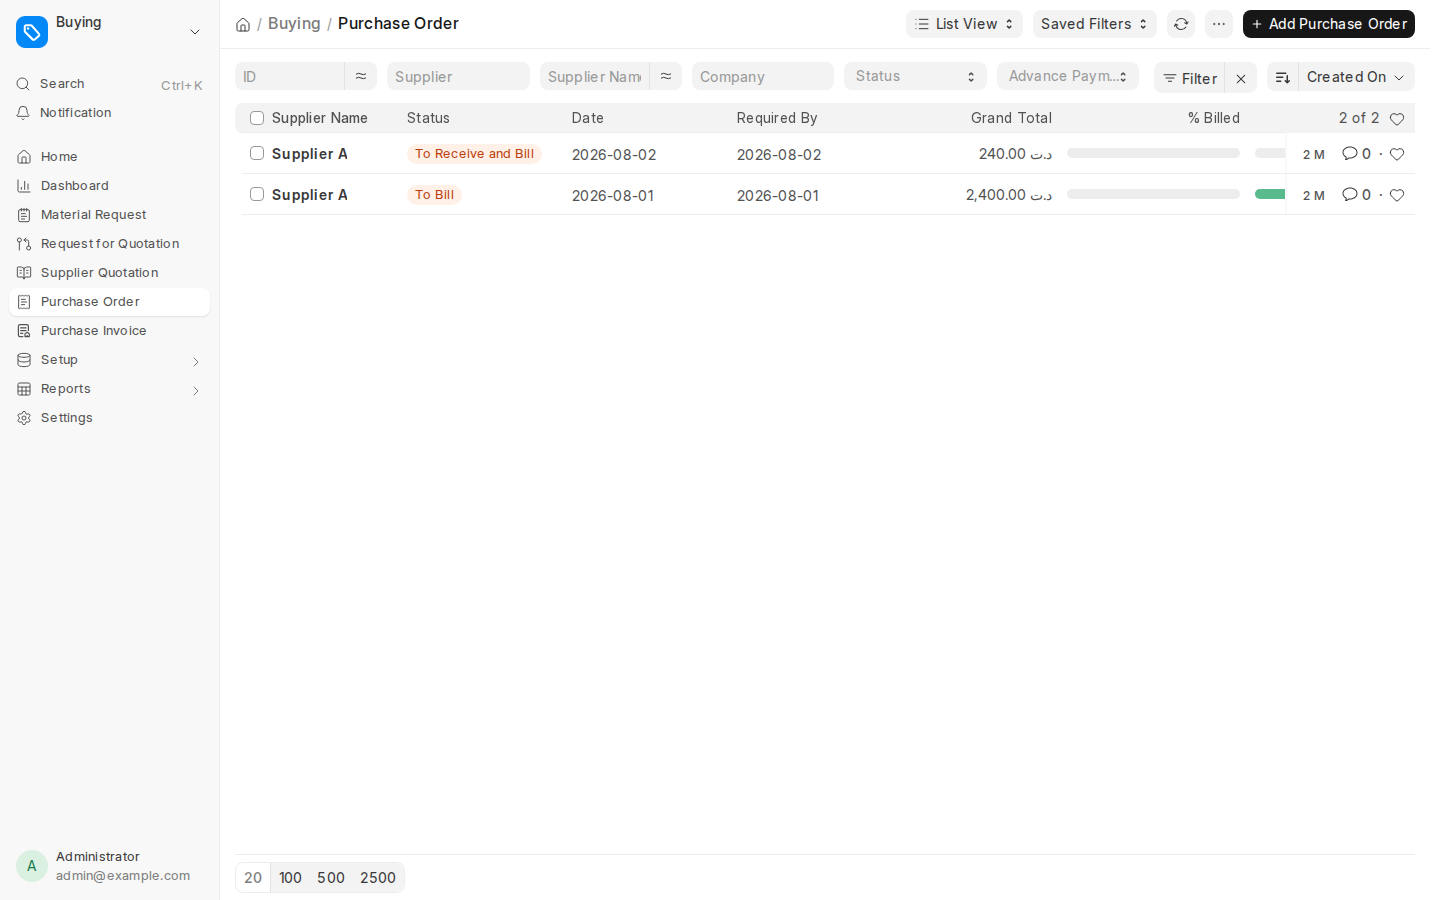Click the Company filter field
Viewport: 1440px width, 900px height.
coord(763,76)
